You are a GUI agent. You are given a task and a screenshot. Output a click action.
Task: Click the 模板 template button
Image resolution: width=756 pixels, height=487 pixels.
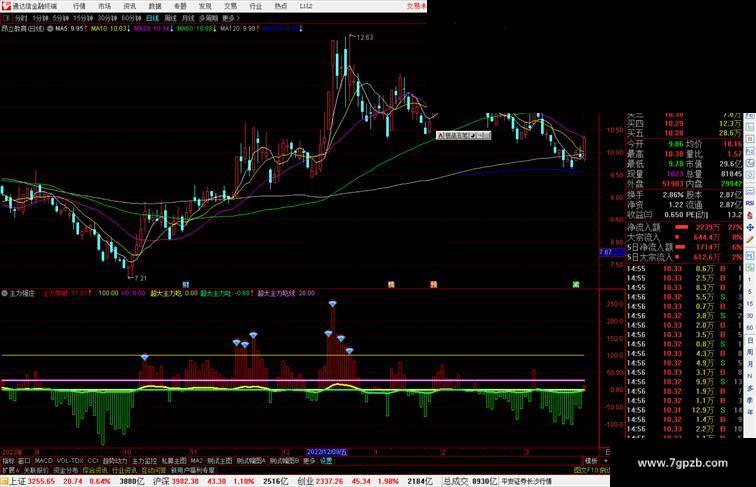pos(591,461)
